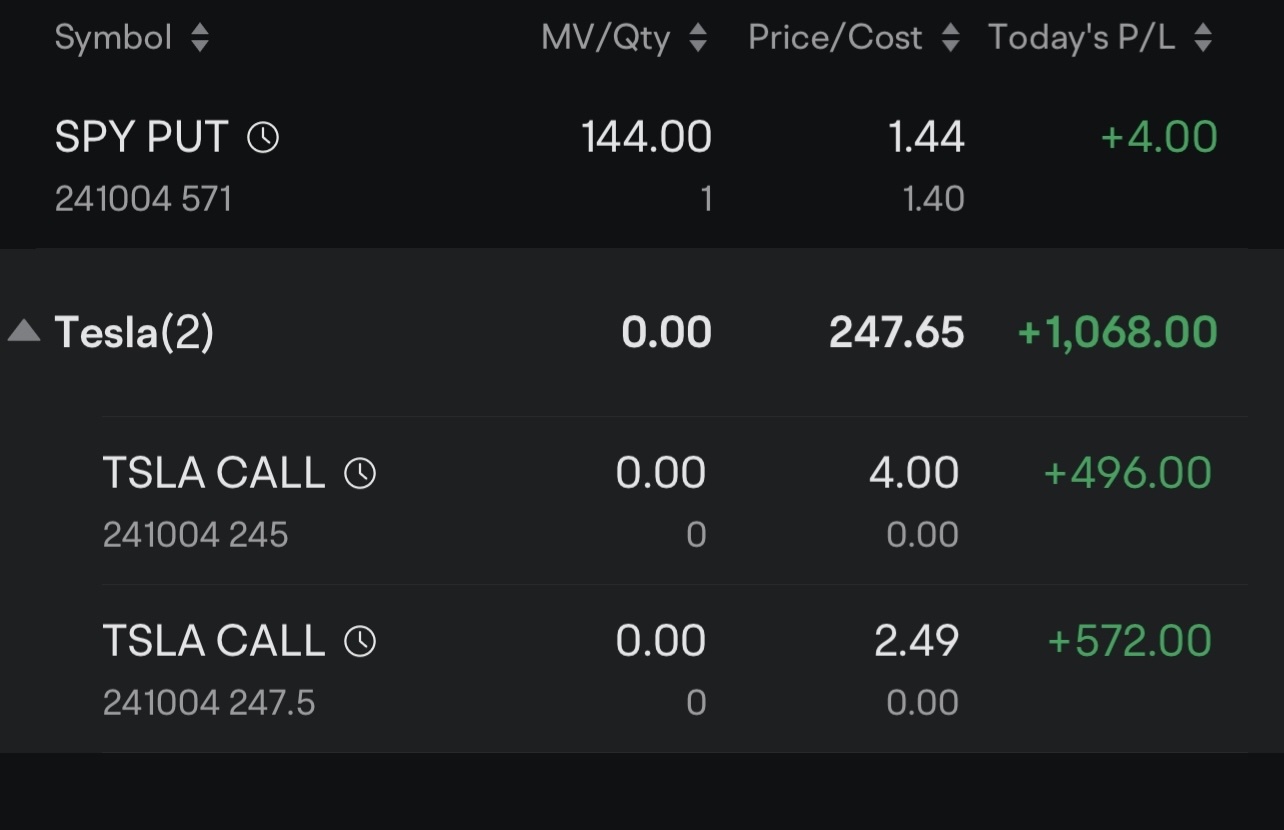Click the +496.00 profit value
The height and width of the screenshot is (830, 1284).
(x=1127, y=473)
